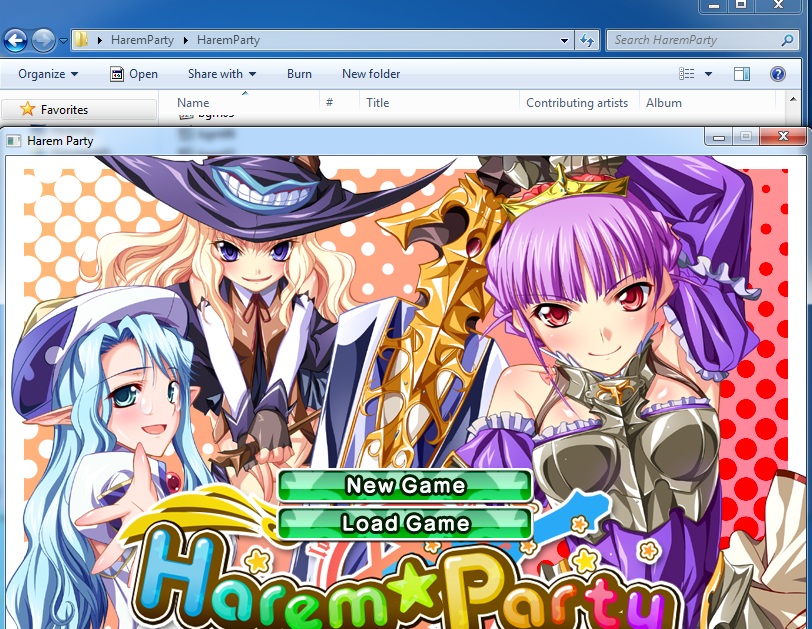The image size is (812, 629).
Task: Open the Organize menu
Action: (x=48, y=74)
